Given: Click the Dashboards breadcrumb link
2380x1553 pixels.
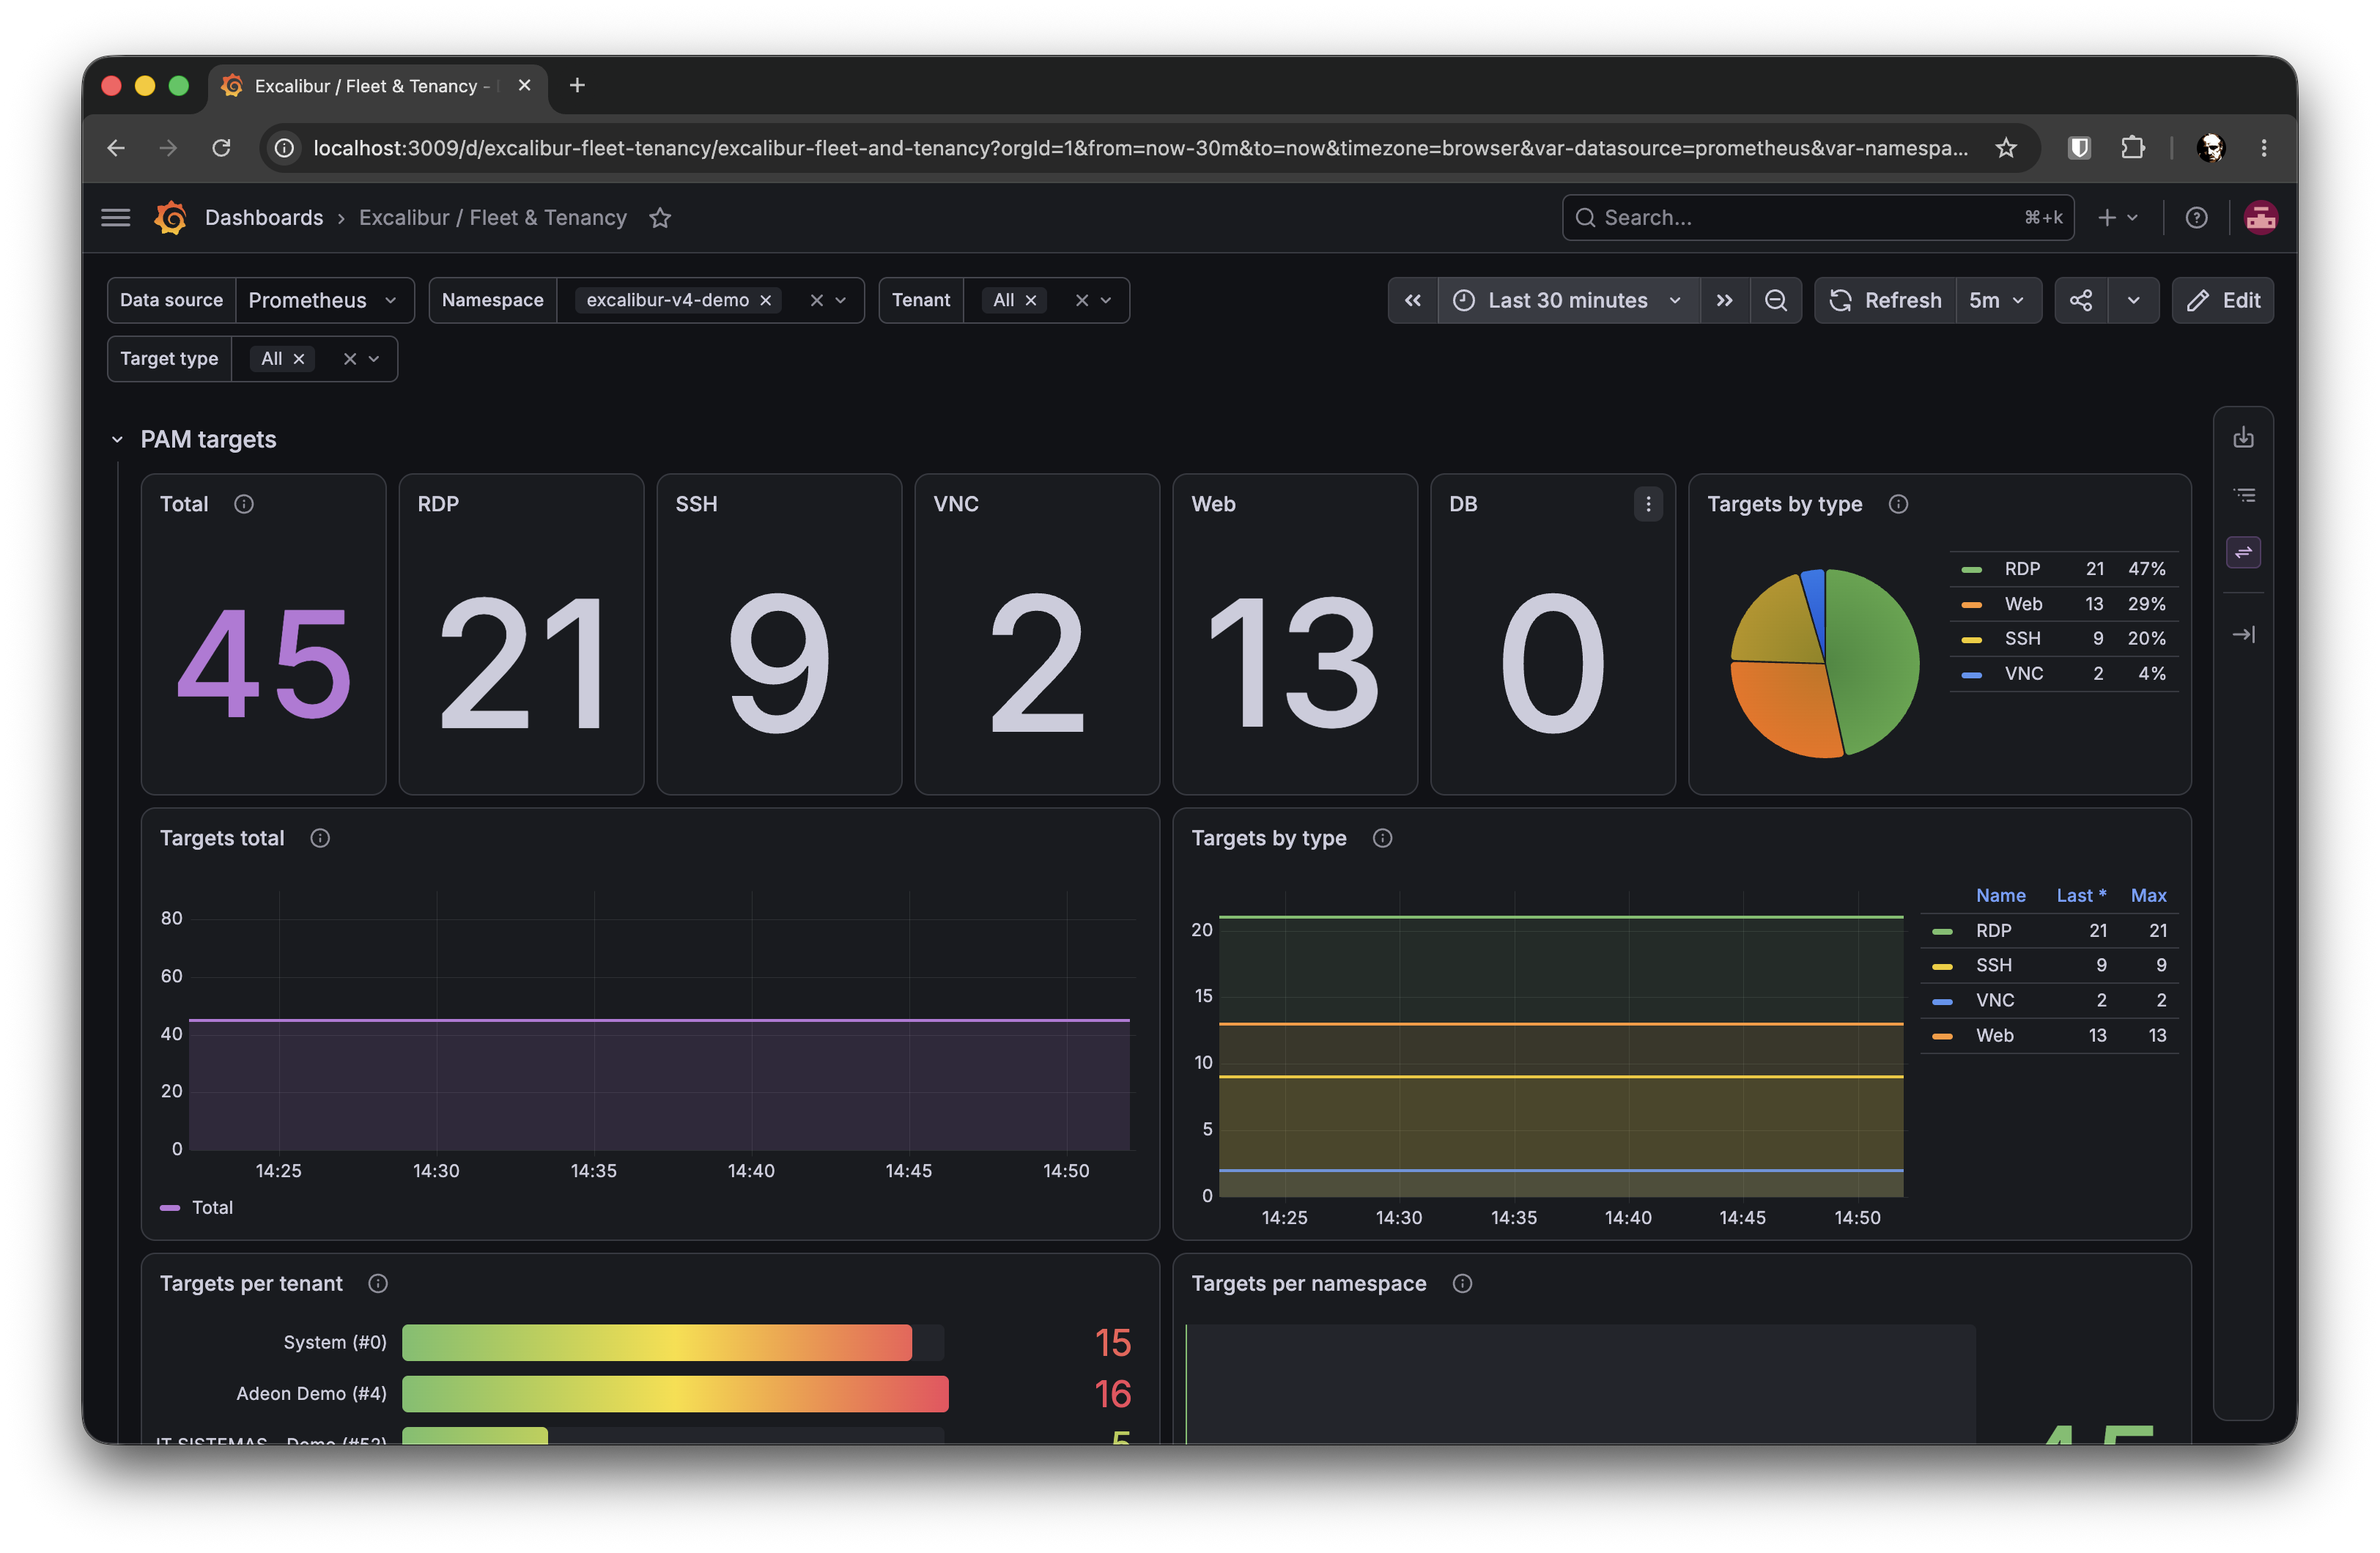Looking at the screenshot, I should (x=264, y=217).
